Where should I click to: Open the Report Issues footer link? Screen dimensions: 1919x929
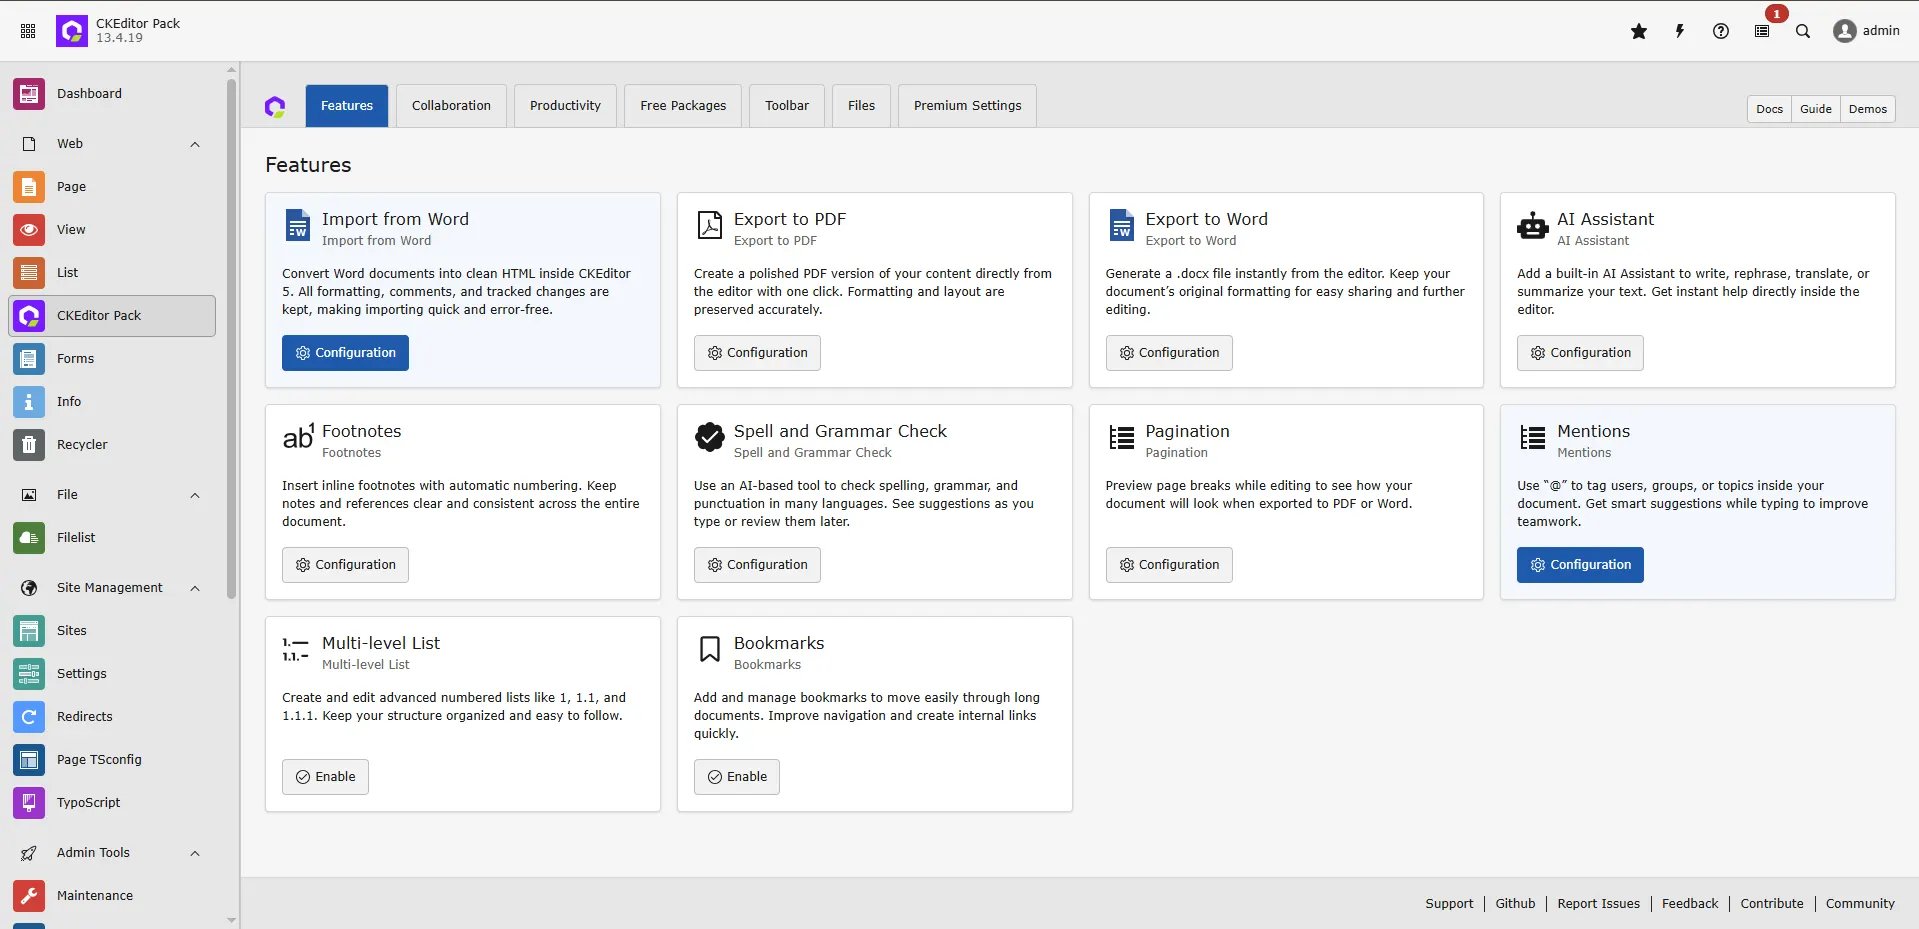pos(1598,904)
